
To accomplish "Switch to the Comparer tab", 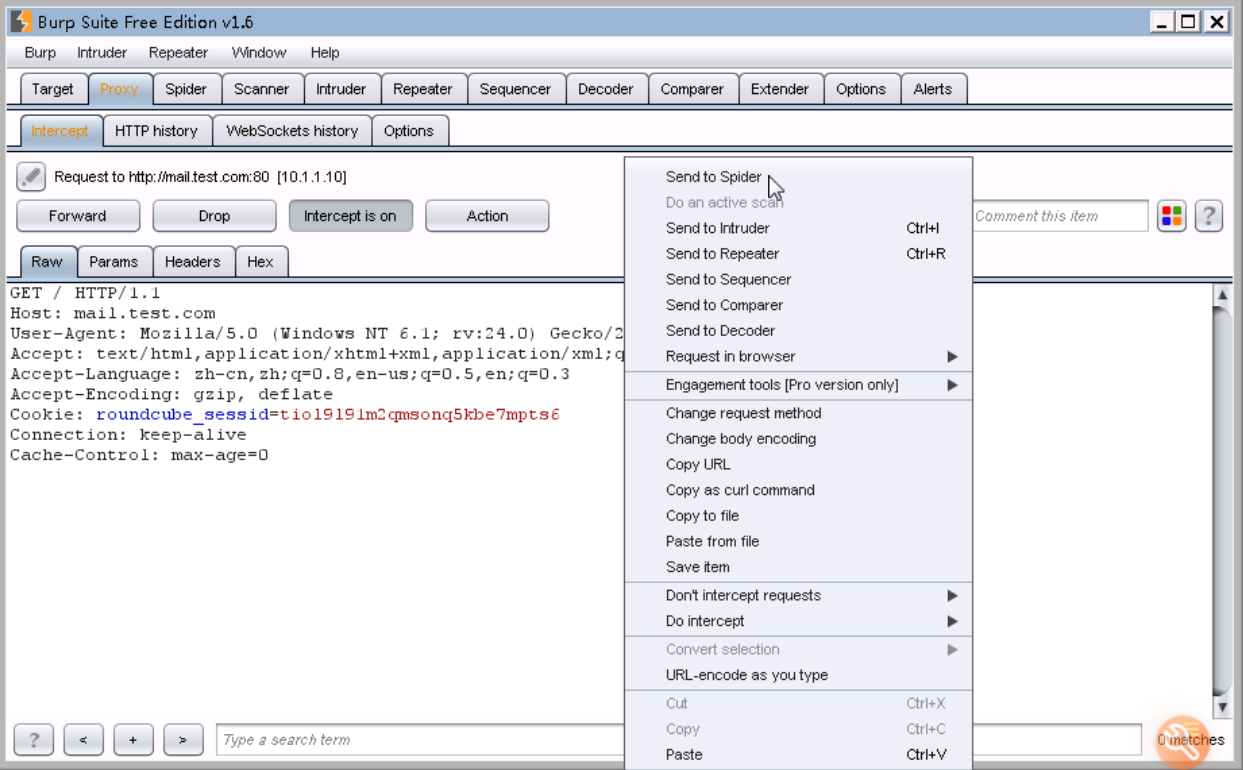I will [692, 89].
